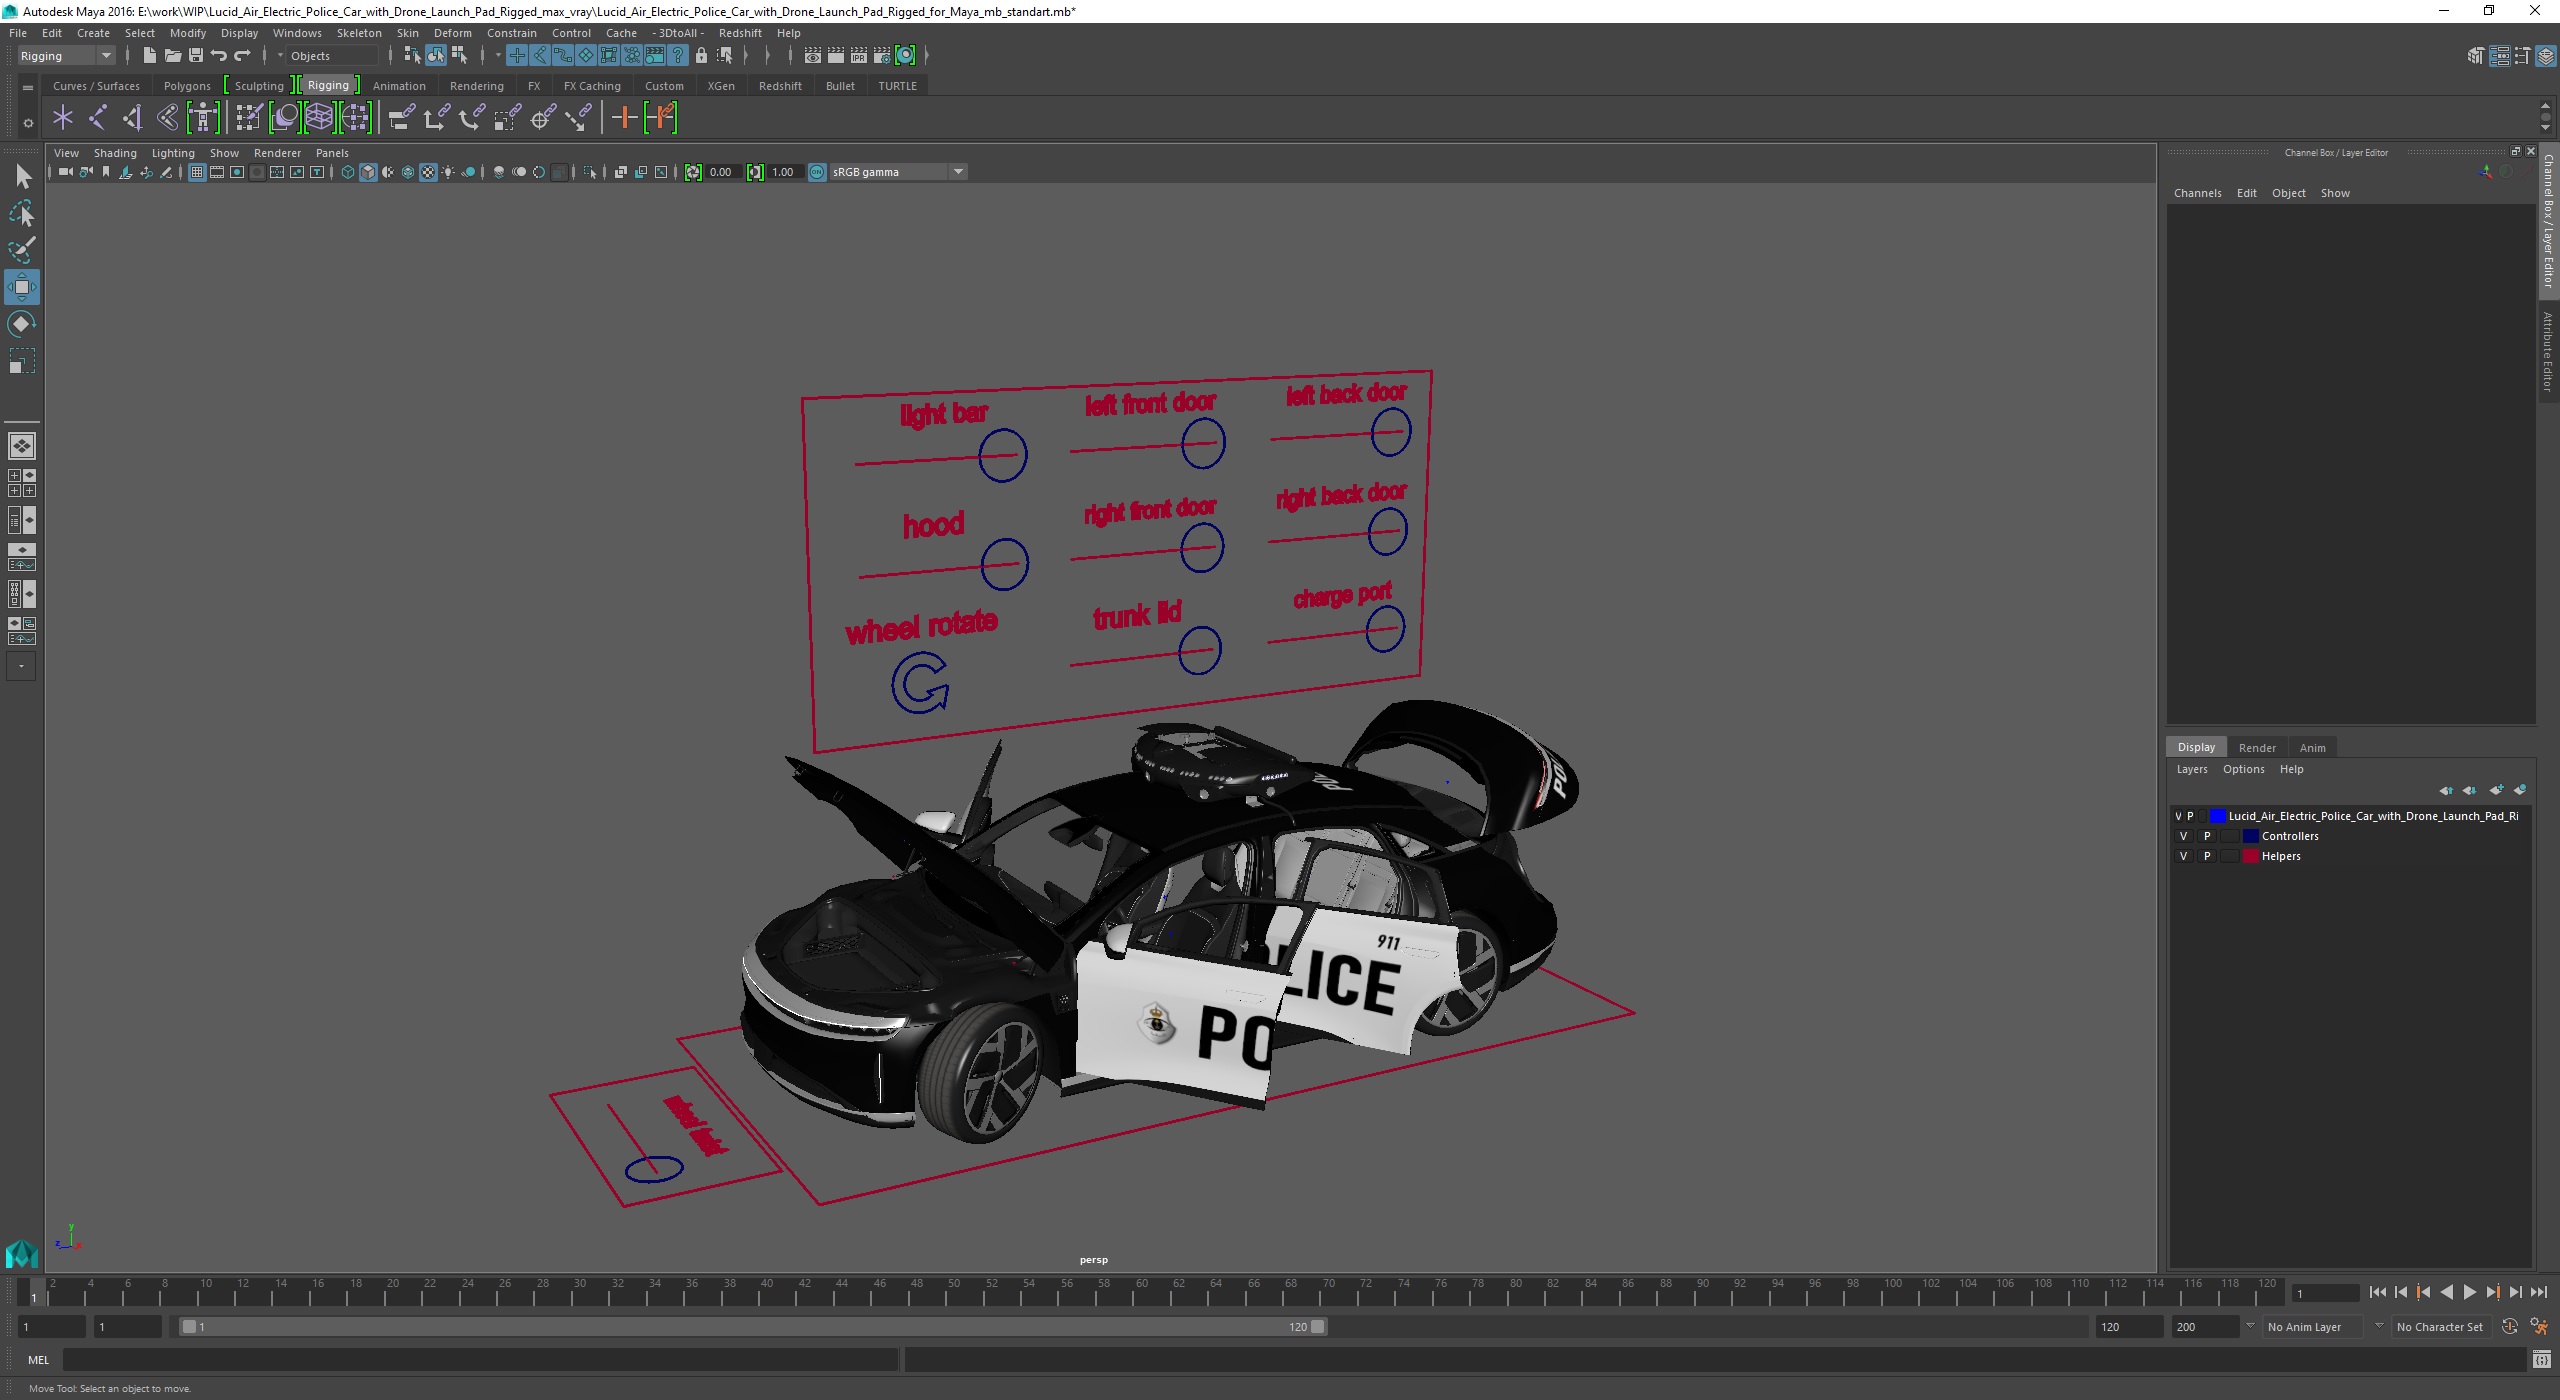Open the Rigging menu set dropdown
This screenshot has width=2560, height=1400.
66,56
